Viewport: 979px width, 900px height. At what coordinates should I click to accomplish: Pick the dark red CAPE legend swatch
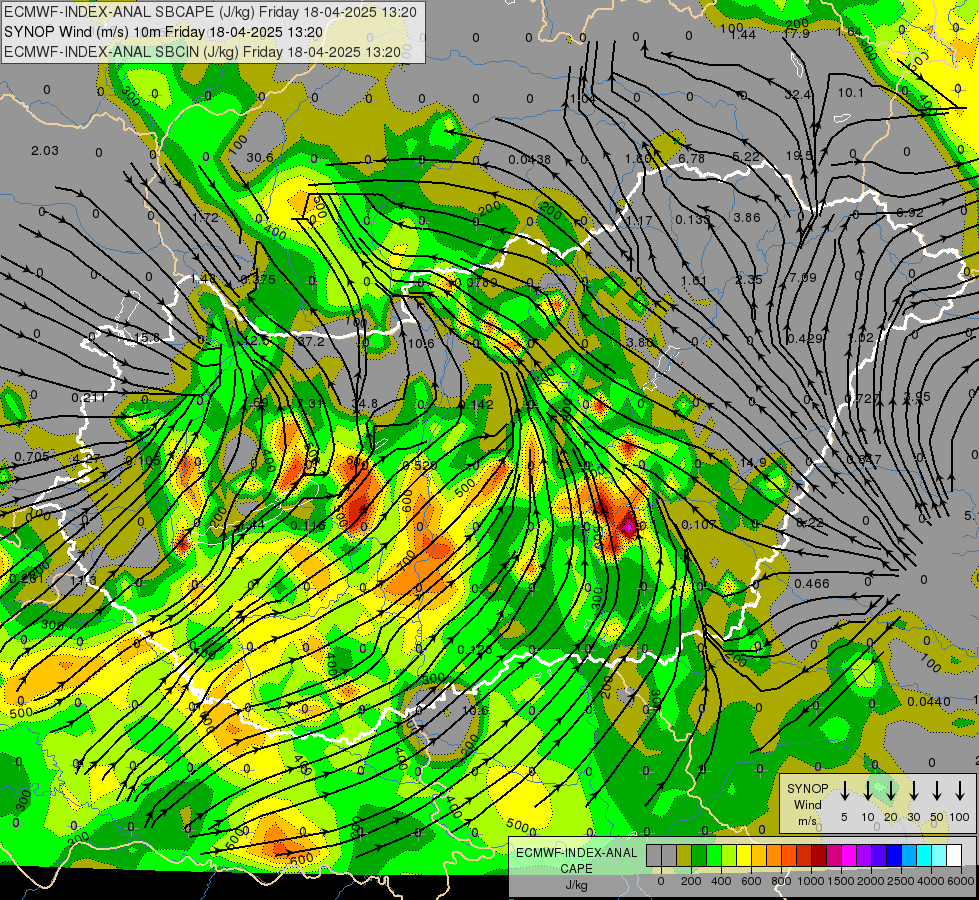(820, 856)
